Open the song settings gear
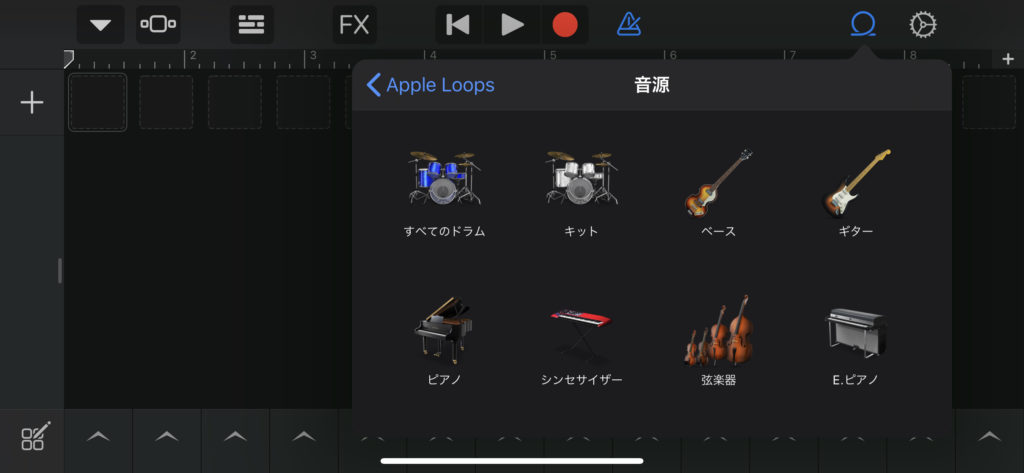This screenshot has width=1024, height=473. (x=922, y=24)
